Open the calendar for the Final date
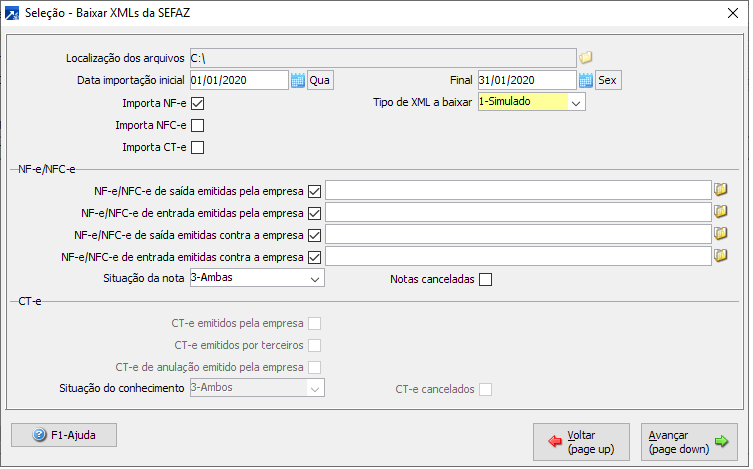The height and width of the screenshot is (469, 753). point(586,80)
